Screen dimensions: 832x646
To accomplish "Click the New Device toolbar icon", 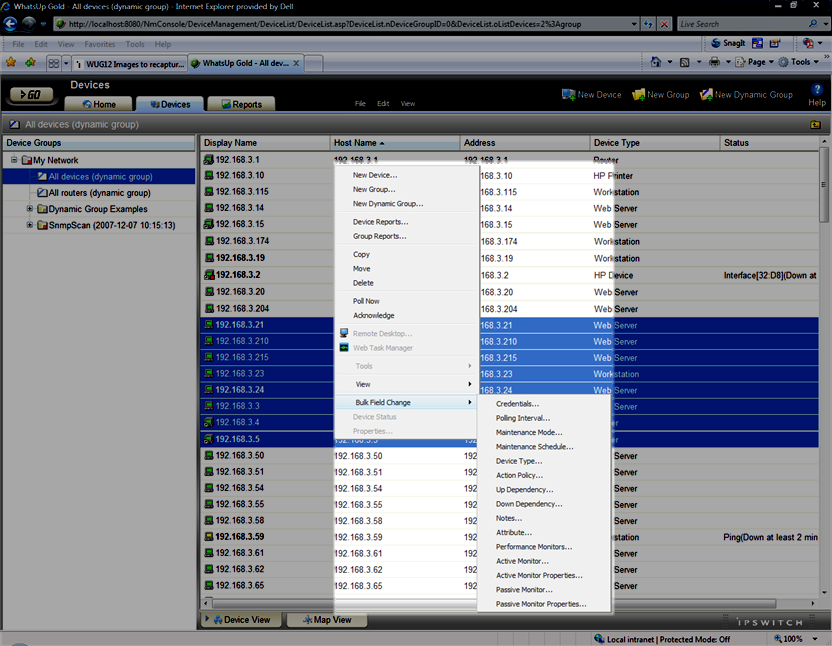I will point(569,95).
